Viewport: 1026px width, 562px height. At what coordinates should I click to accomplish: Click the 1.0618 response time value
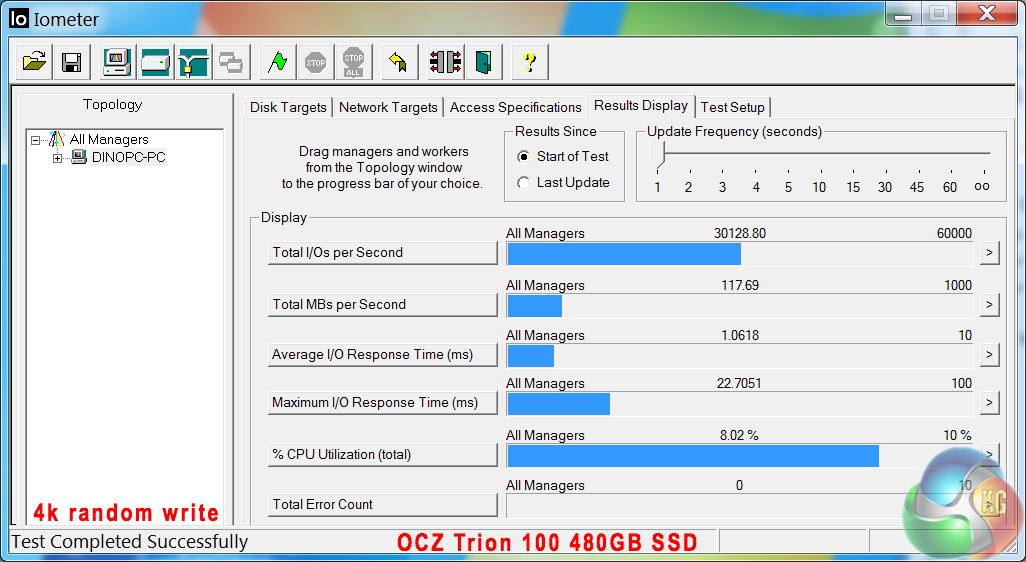point(740,336)
